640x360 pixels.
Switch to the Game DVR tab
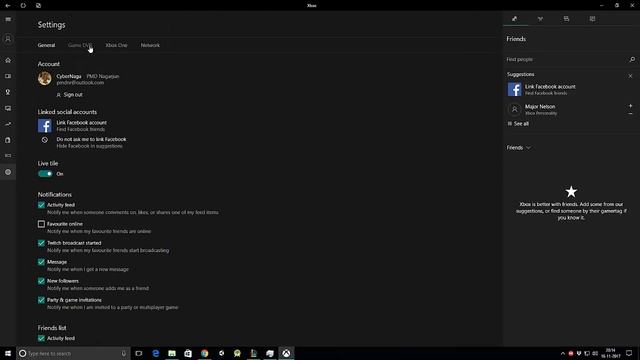pos(80,45)
